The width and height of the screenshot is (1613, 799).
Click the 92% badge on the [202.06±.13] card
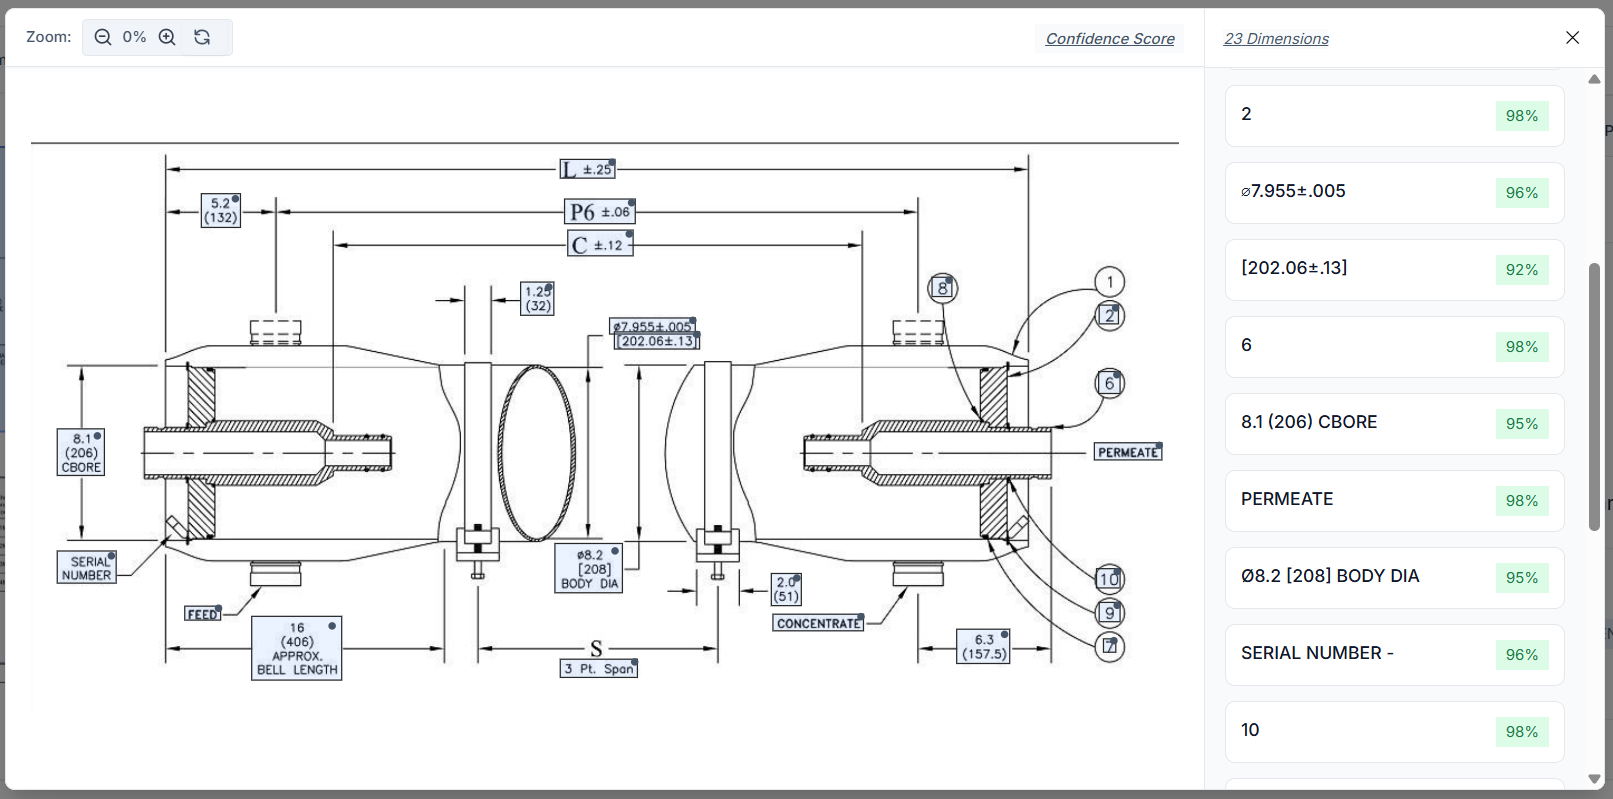pyautogui.click(x=1522, y=270)
